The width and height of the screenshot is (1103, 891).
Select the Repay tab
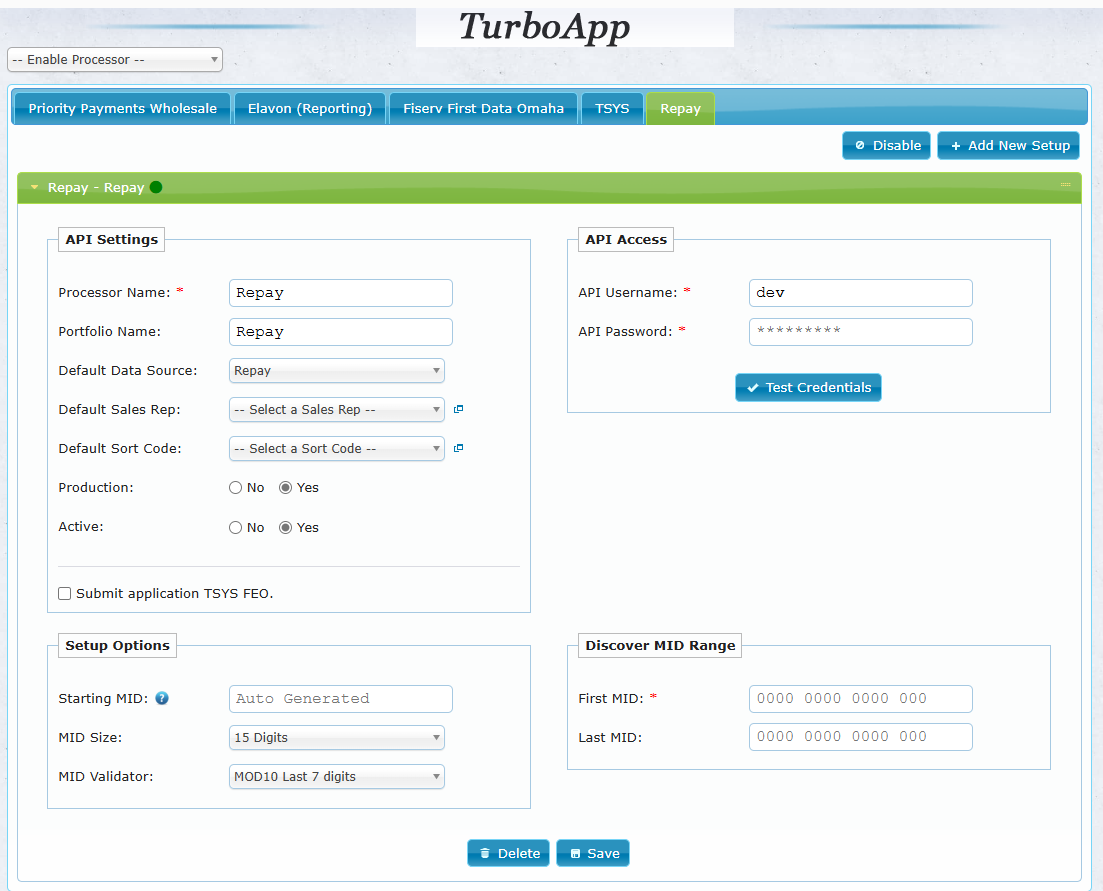pyautogui.click(x=680, y=109)
